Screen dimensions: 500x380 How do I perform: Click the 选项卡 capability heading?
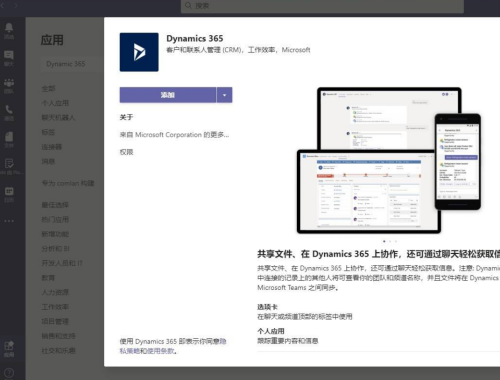[267, 307]
